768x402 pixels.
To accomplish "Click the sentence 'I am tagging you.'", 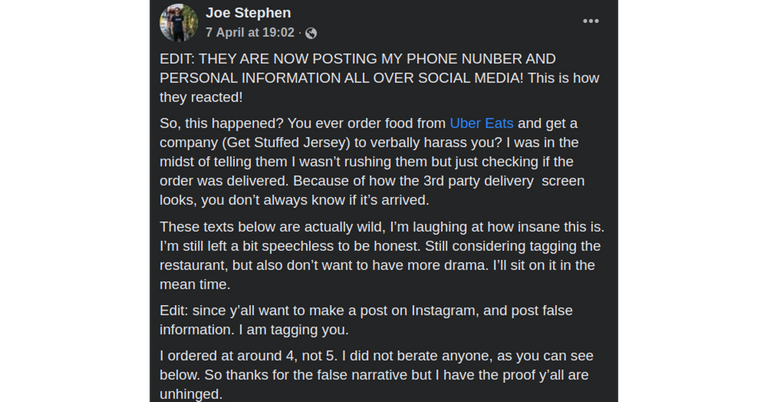I will pyautogui.click(x=293, y=330).
